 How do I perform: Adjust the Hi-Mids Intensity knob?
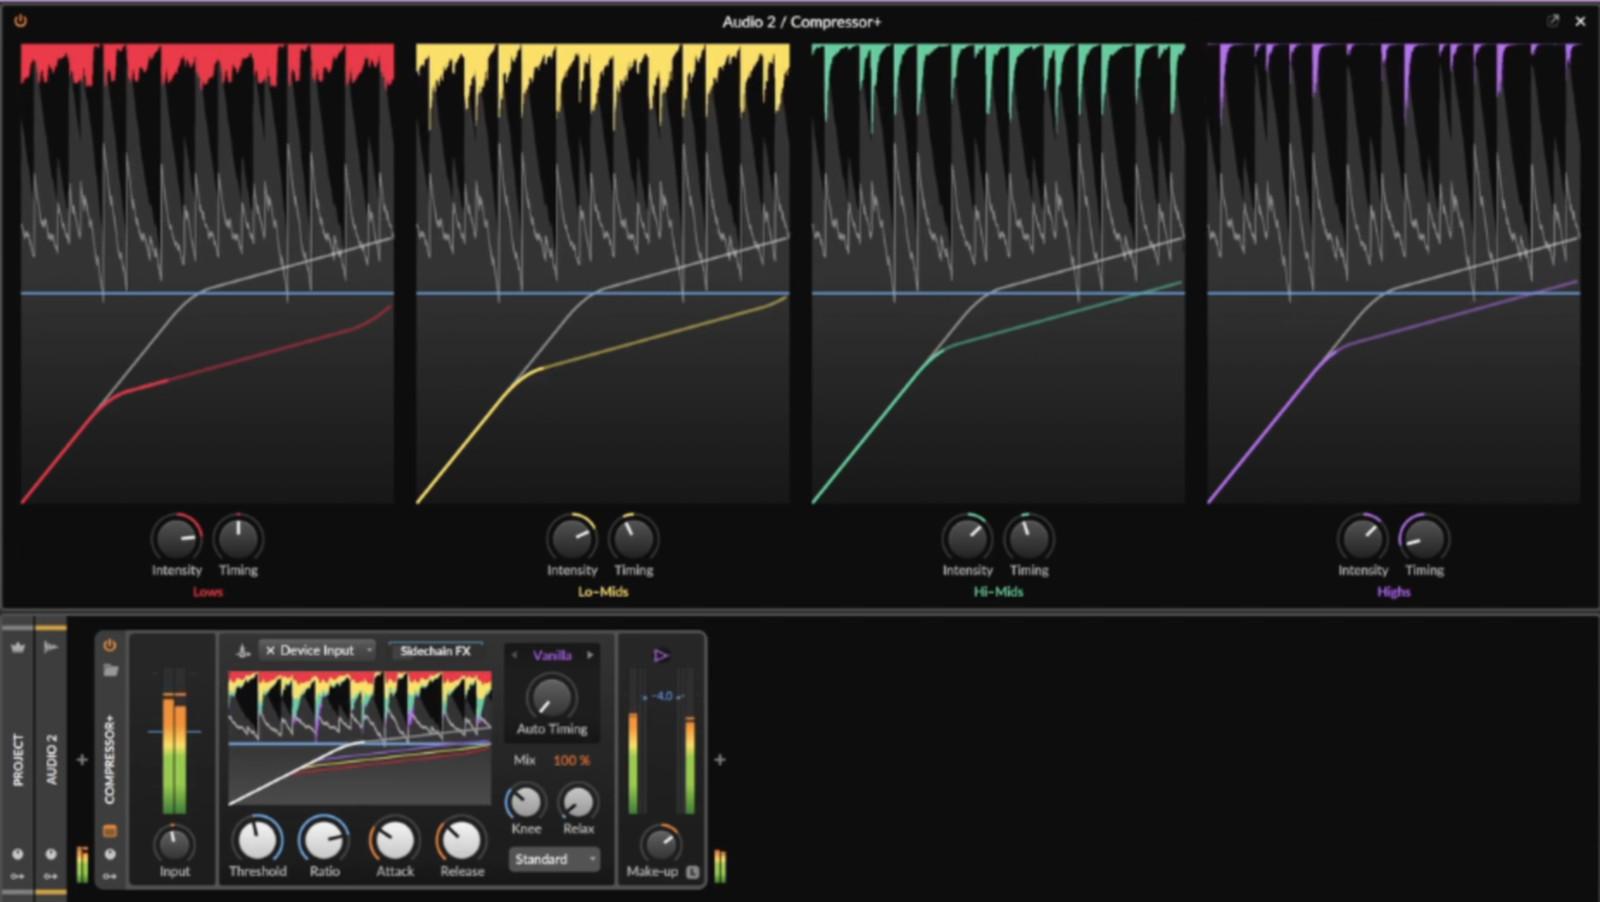[967, 538]
